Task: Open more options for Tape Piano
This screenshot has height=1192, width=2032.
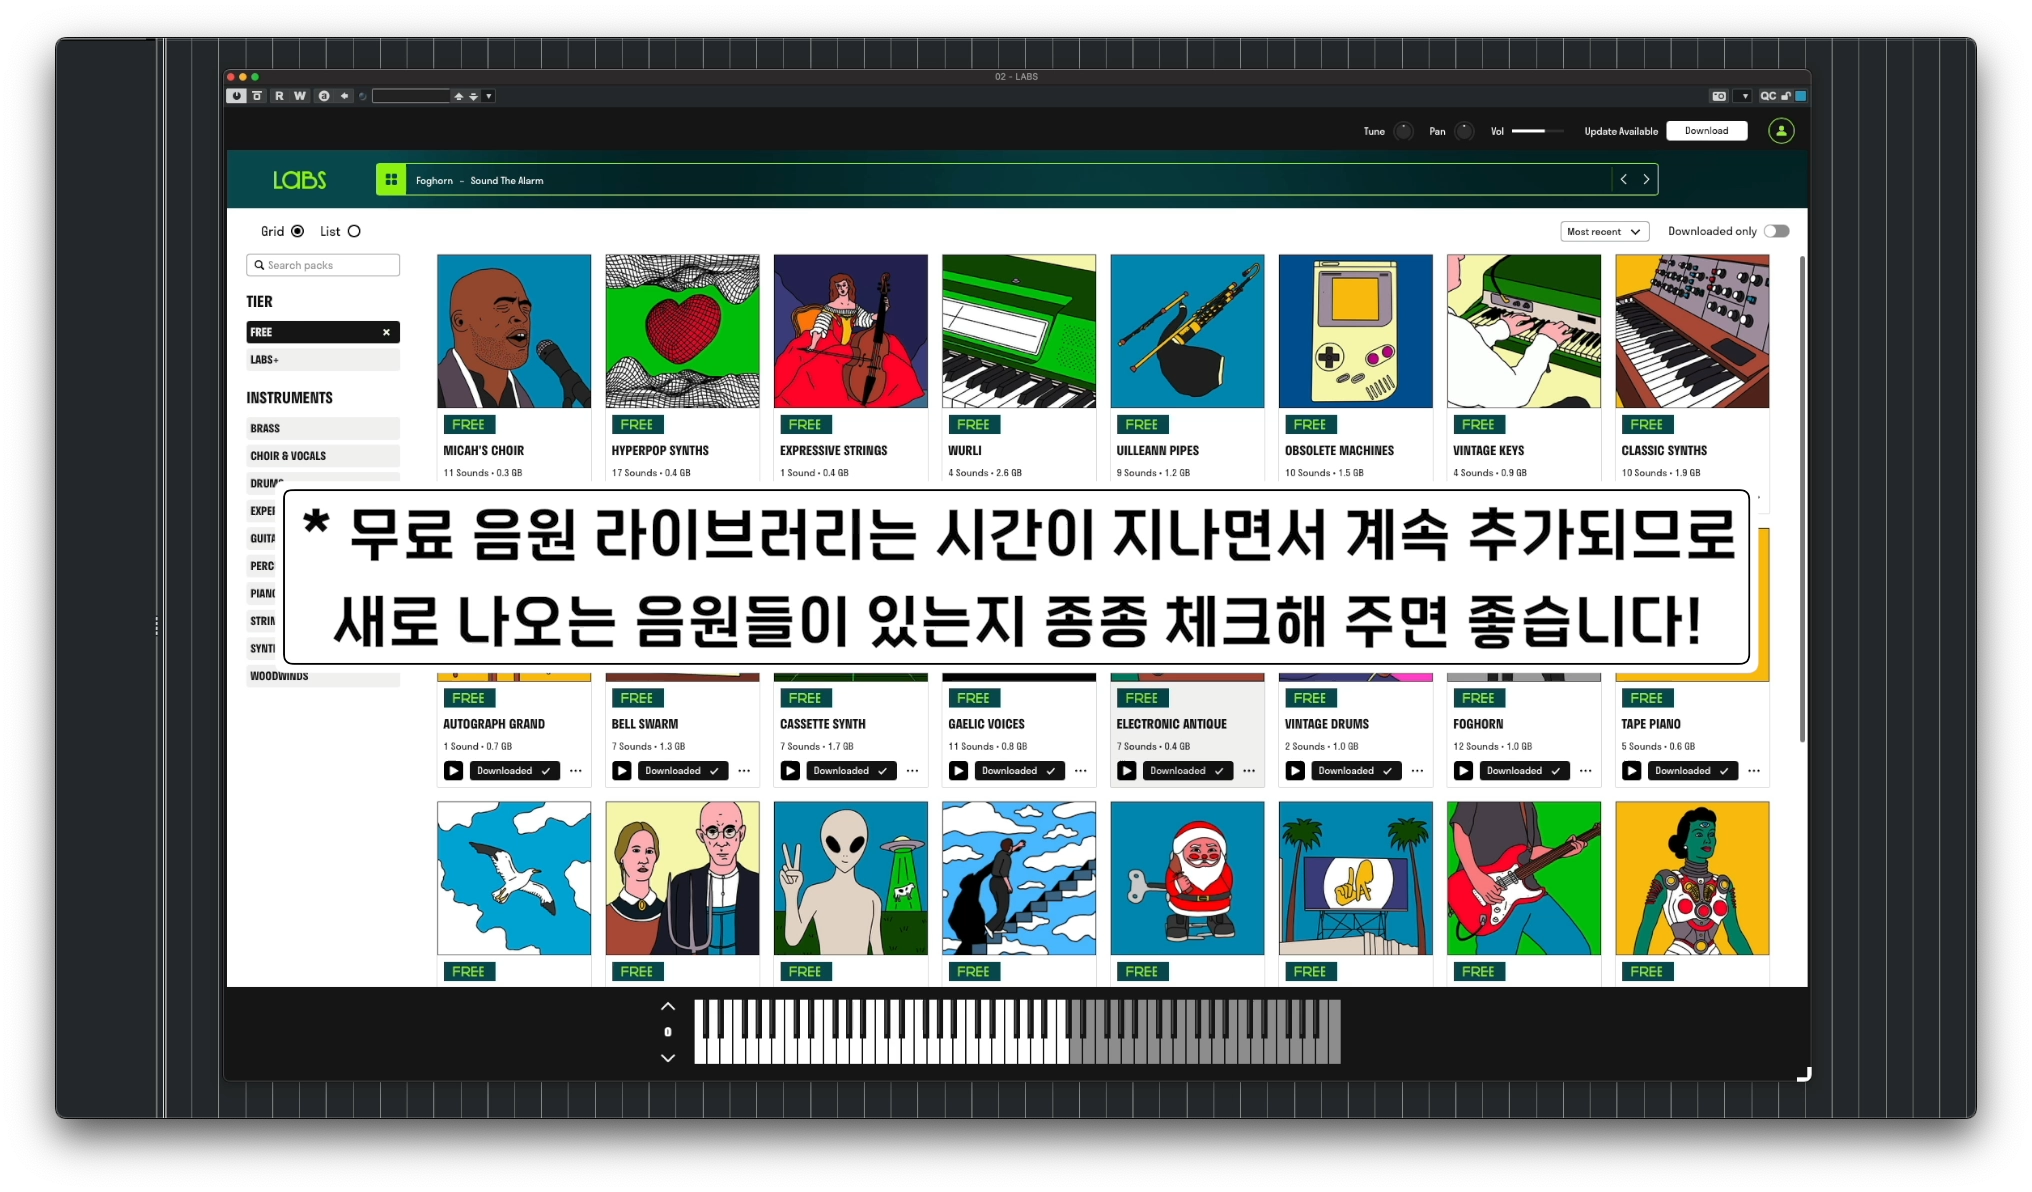Action: (1754, 771)
